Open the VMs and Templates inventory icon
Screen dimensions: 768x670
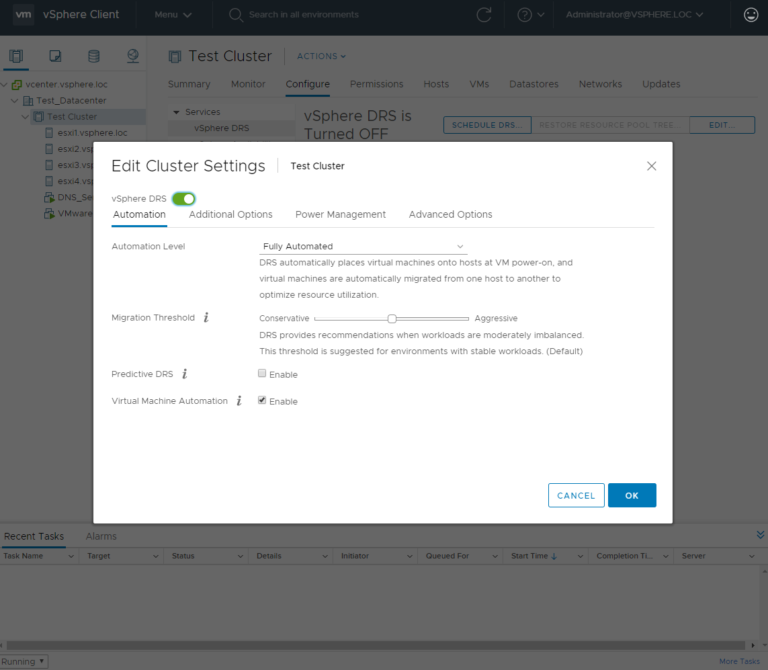[x=55, y=56]
